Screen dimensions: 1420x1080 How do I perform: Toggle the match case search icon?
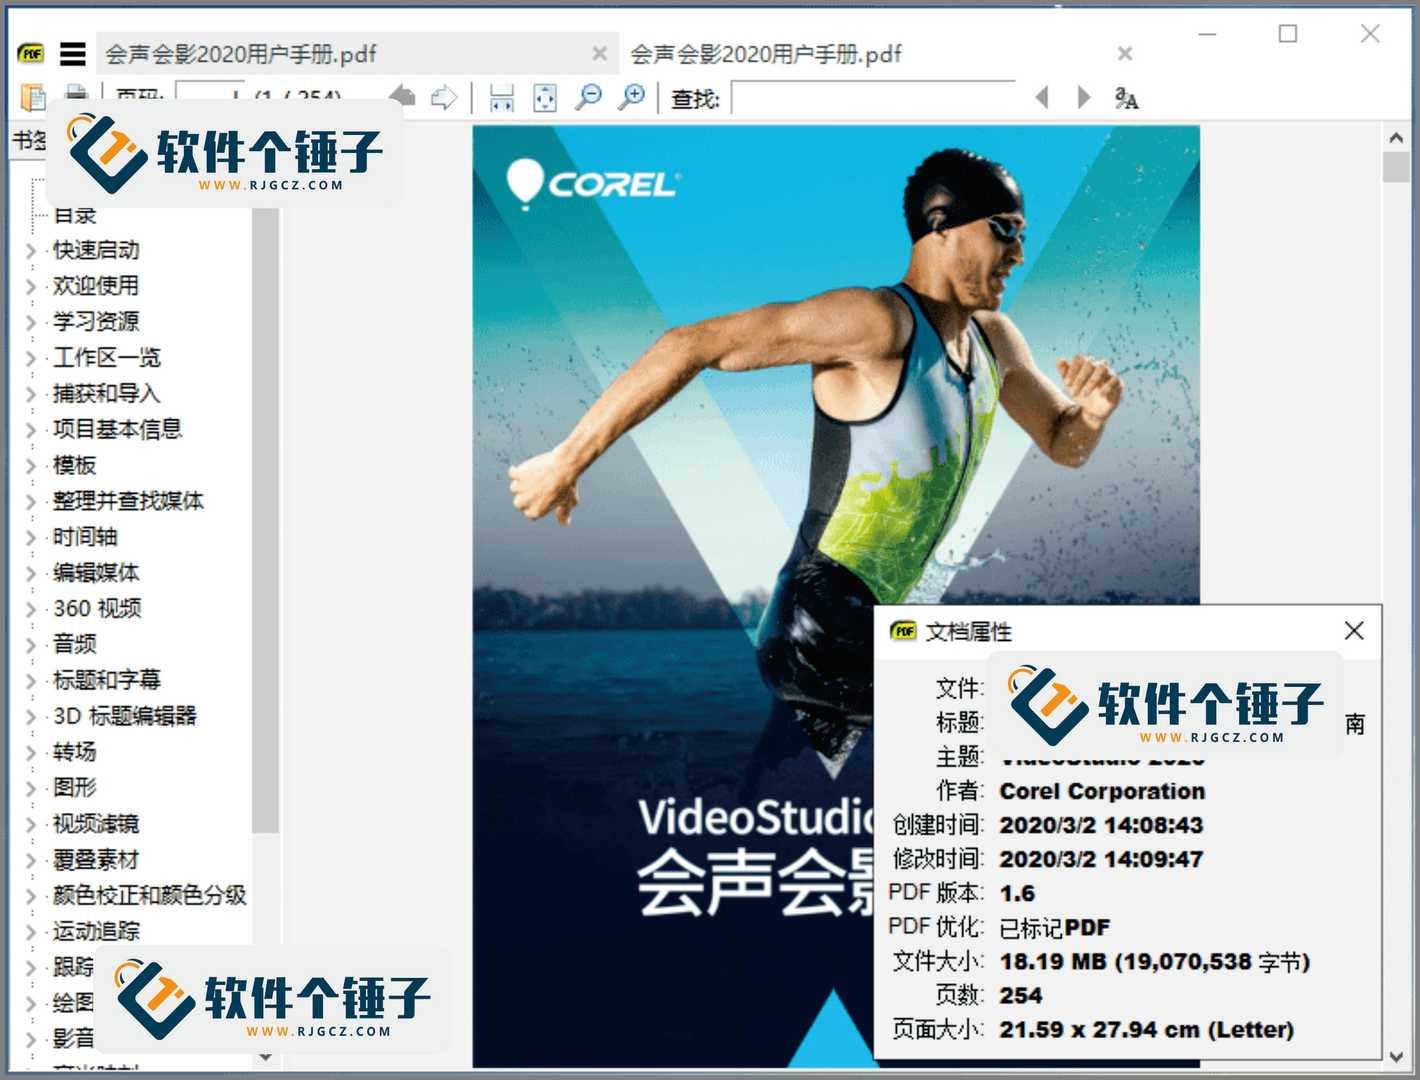tap(1126, 98)
